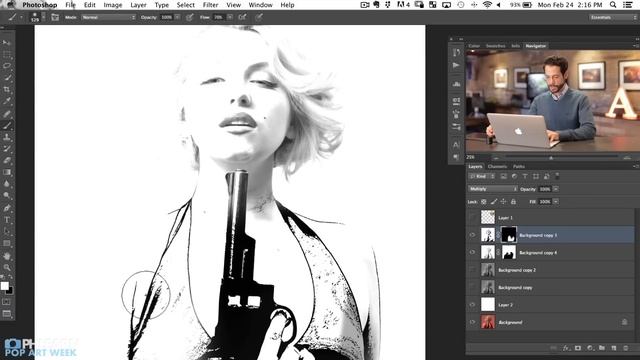Show the Background copy 2 layer
This screenshot has height=360, width=640.
(473, 270)
